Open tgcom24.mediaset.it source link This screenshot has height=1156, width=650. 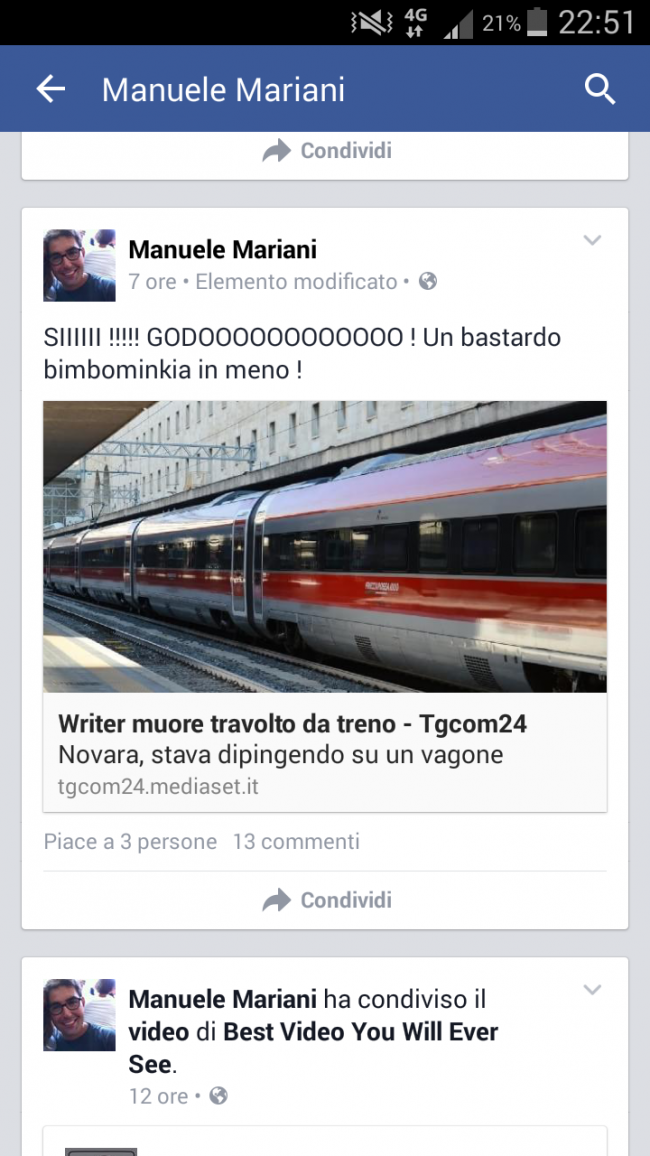pos(158,787)
